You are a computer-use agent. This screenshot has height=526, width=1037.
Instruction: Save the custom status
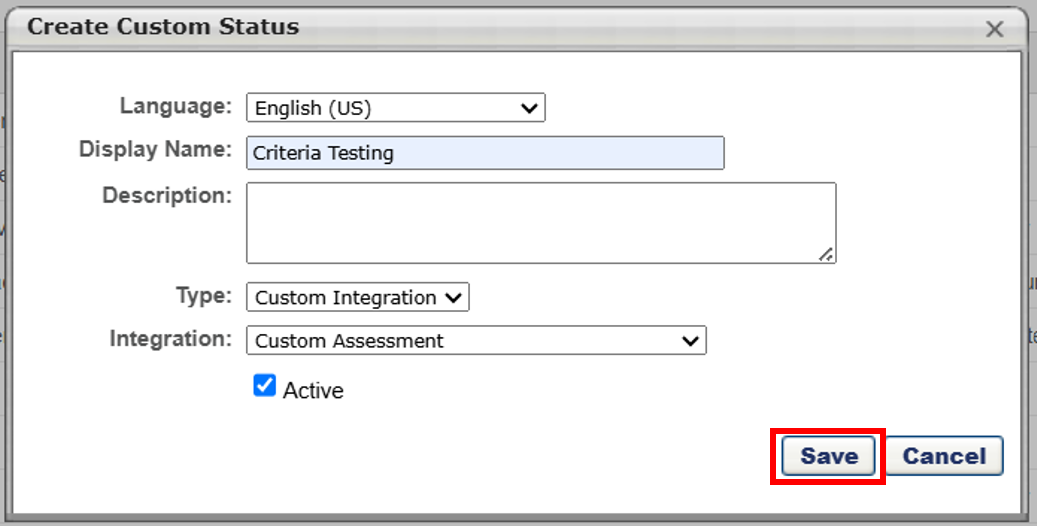point(829,456)
